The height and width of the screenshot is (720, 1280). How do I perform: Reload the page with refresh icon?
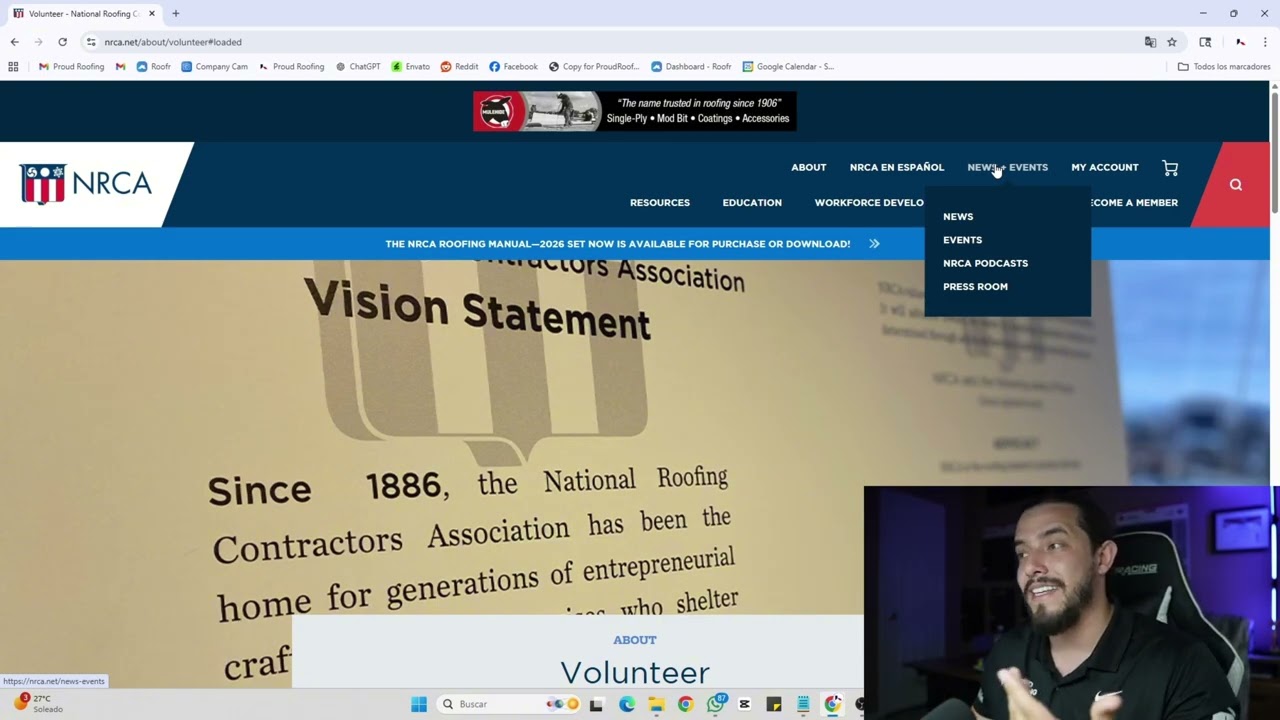tap(62, 42)
